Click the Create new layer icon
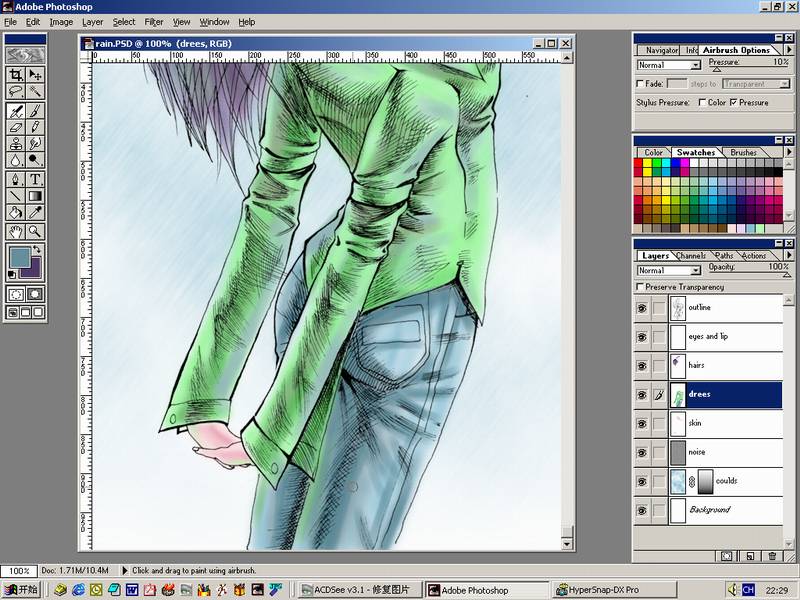 [749, 556]
